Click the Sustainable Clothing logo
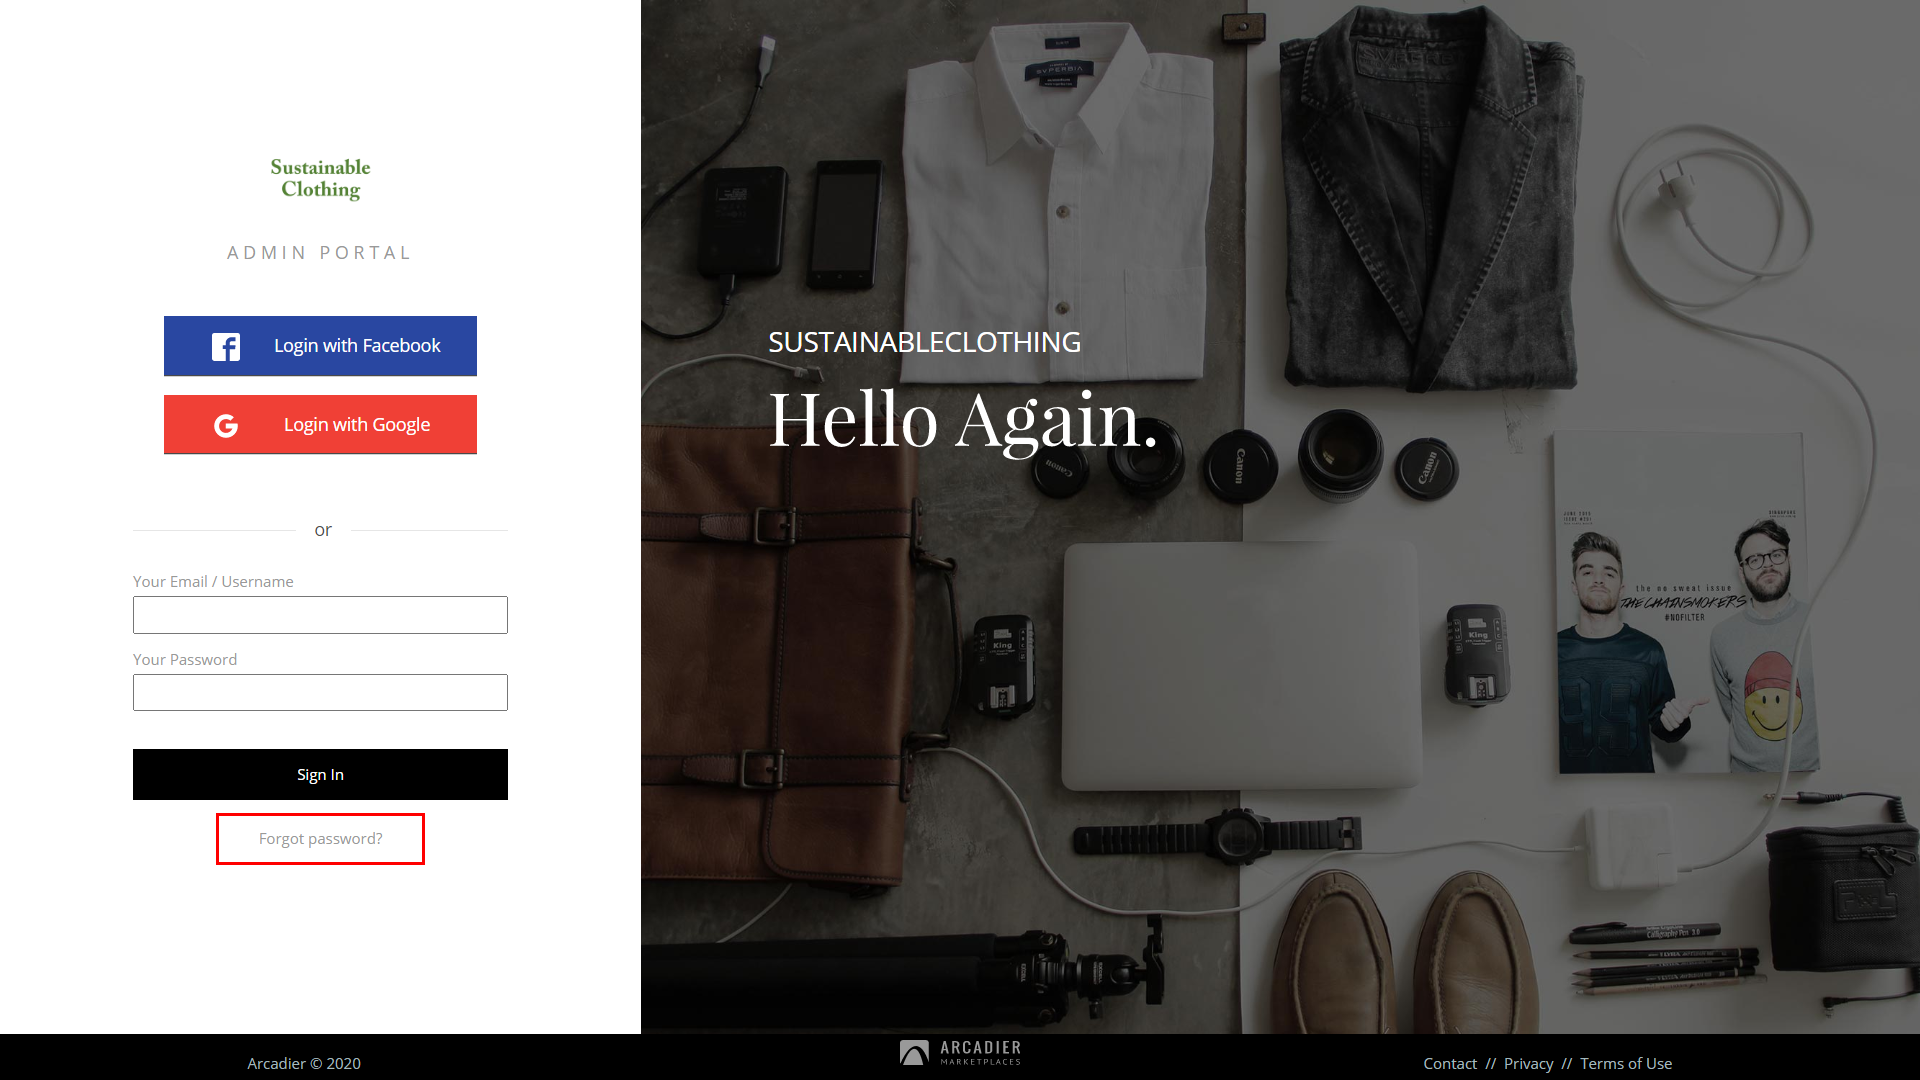Image resolution: width=1920 pixels, height=1080 pixels. pos(320,179)
